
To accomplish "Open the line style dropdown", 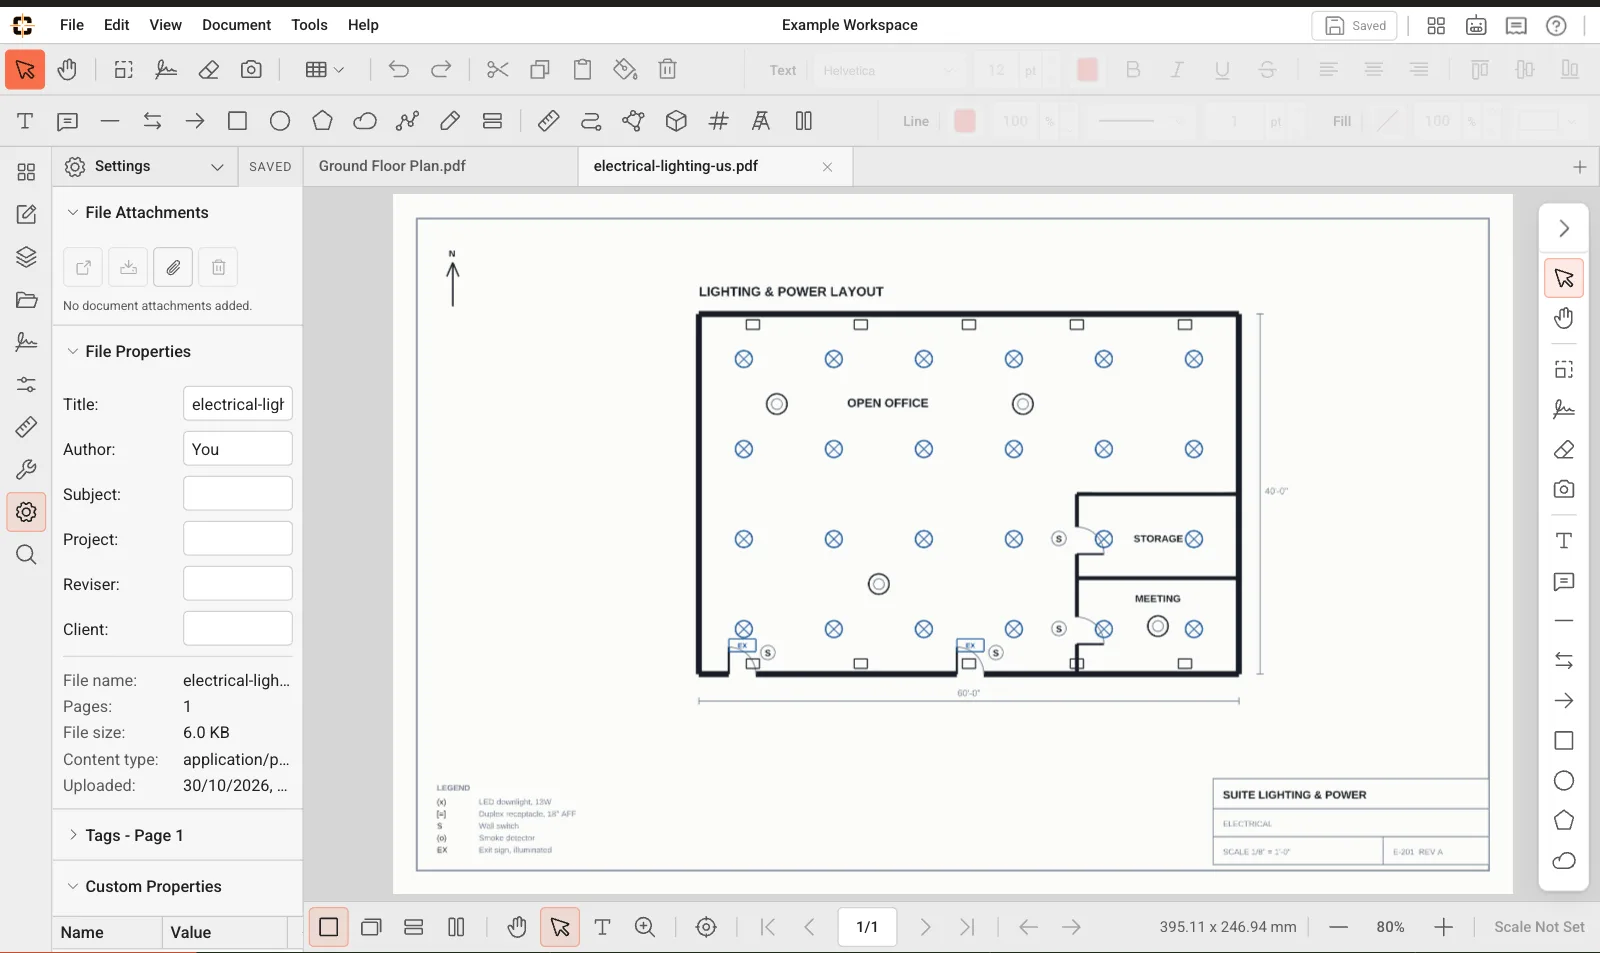I will pyautogui.click(x=1139, y=121).
